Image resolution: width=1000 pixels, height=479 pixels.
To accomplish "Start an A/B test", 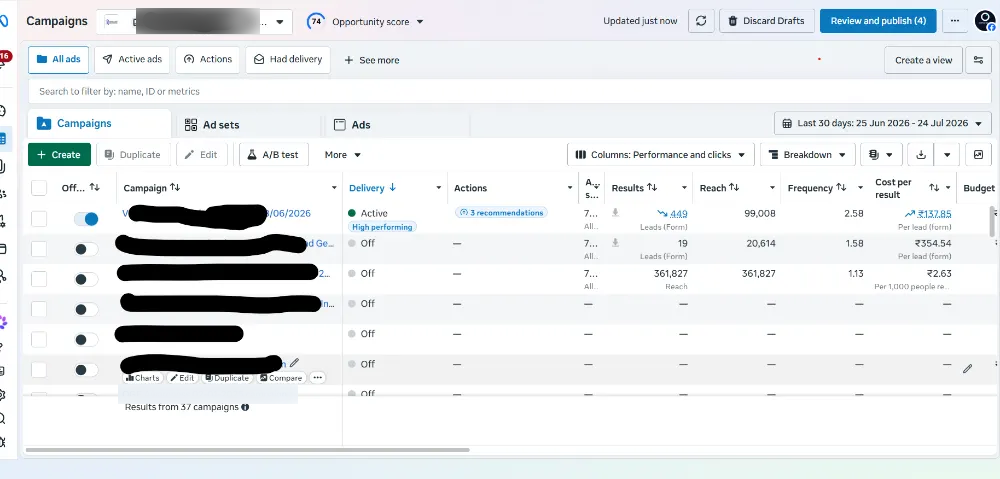I will [x=274, y=154].
